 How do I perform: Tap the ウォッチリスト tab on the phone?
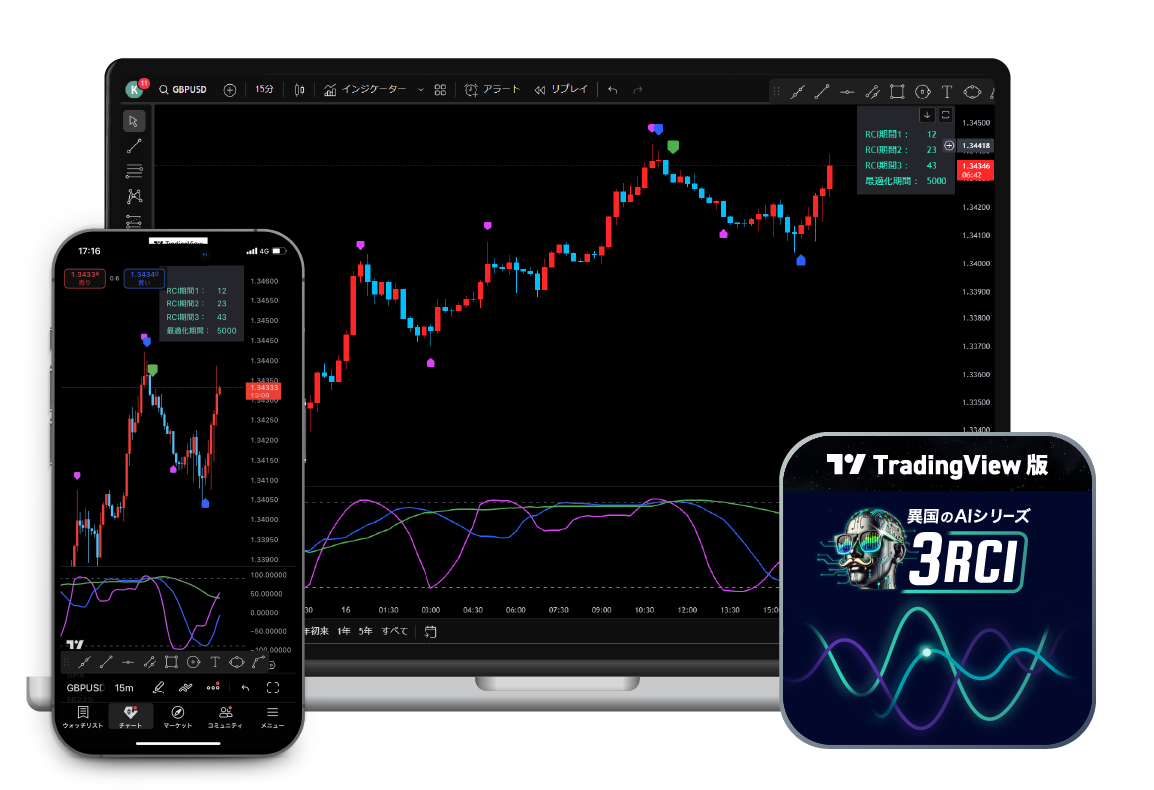(x=83, y=716)
